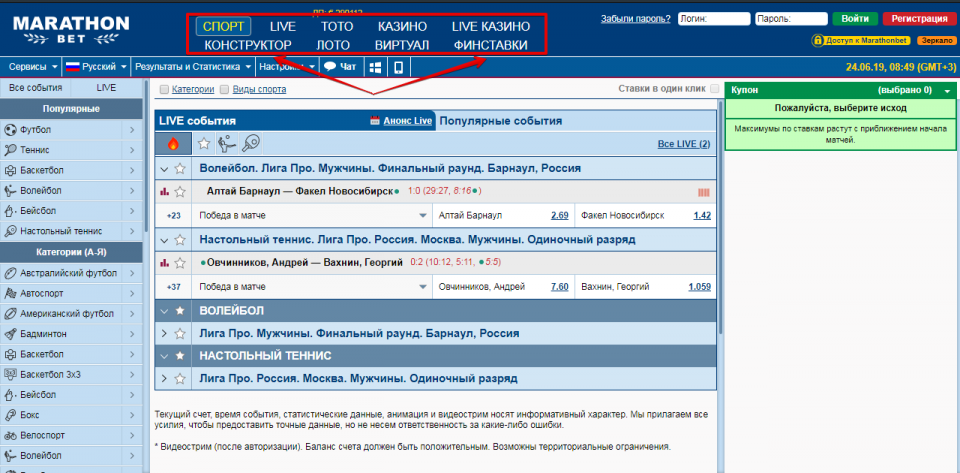Click the star favorites filter icon

pyautogui.click(x=205, y=143)
